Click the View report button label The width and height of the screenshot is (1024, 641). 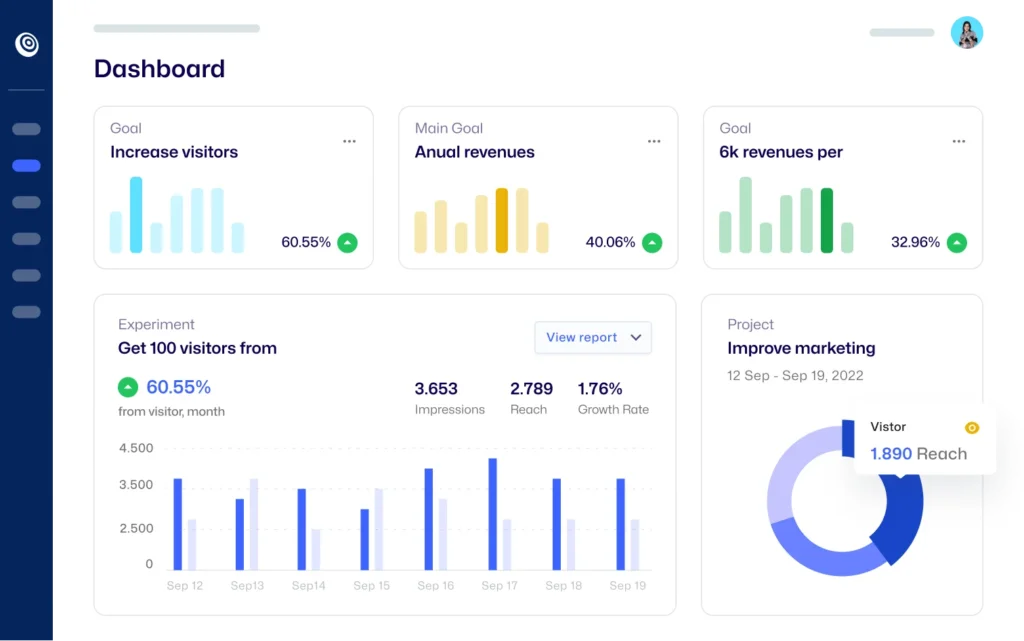[x=581, y=338]
